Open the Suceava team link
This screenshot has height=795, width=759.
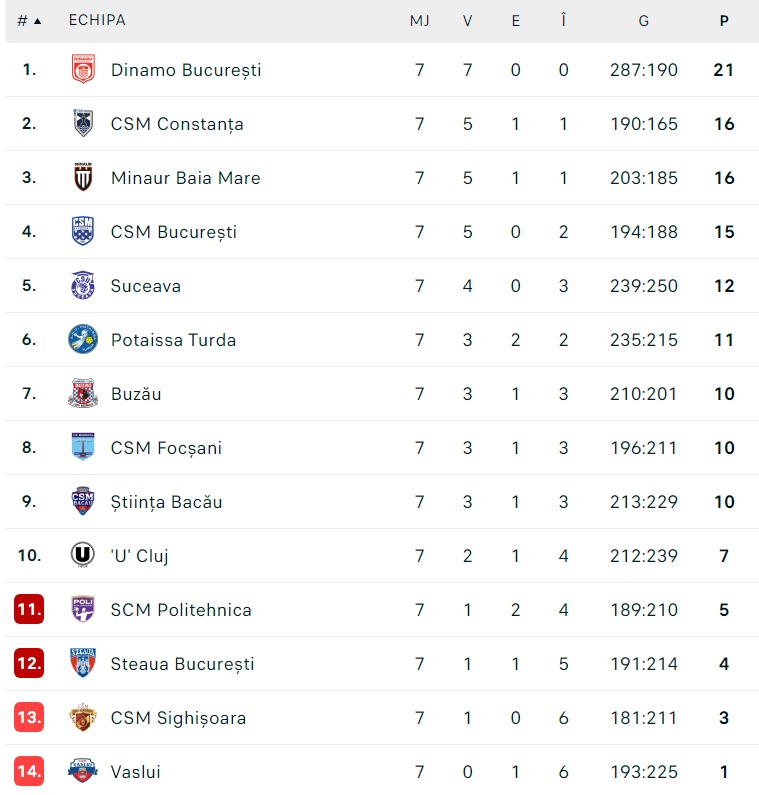[146, 286]
